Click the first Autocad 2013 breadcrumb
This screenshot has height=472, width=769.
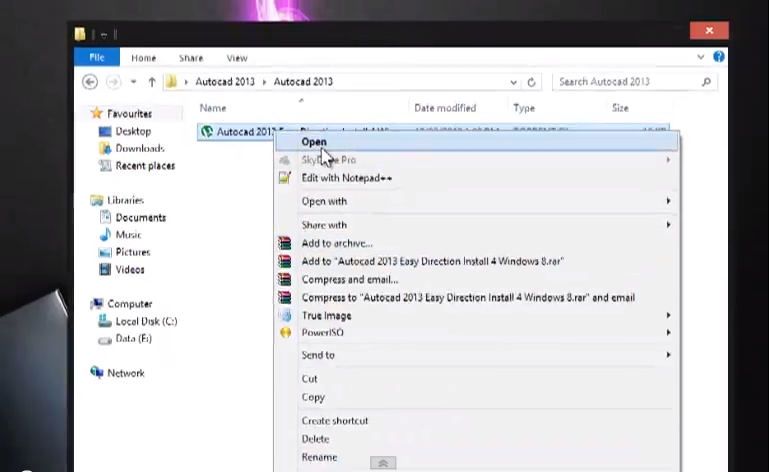(225, 82)
